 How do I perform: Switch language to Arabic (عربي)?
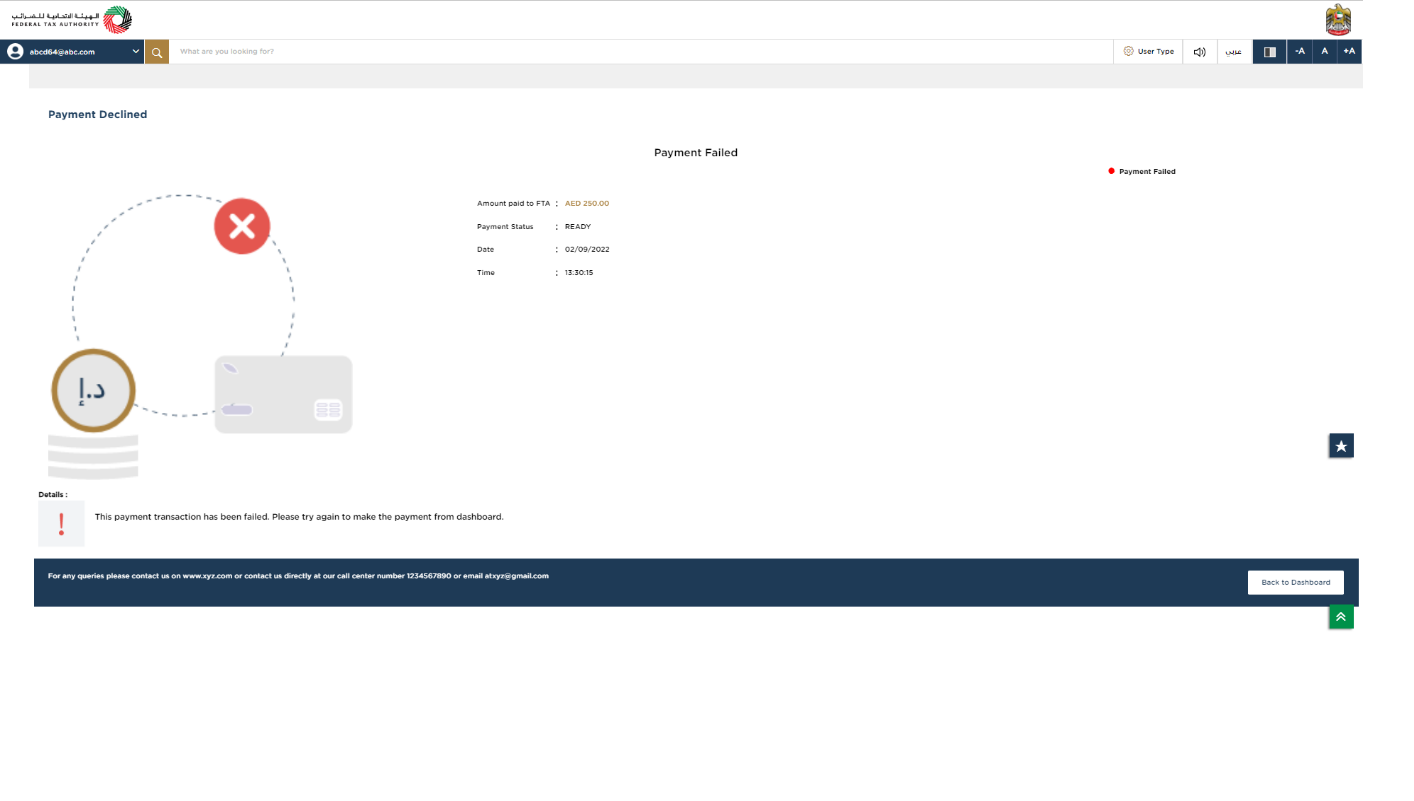pyautogui.click(x=1234, y=51)
